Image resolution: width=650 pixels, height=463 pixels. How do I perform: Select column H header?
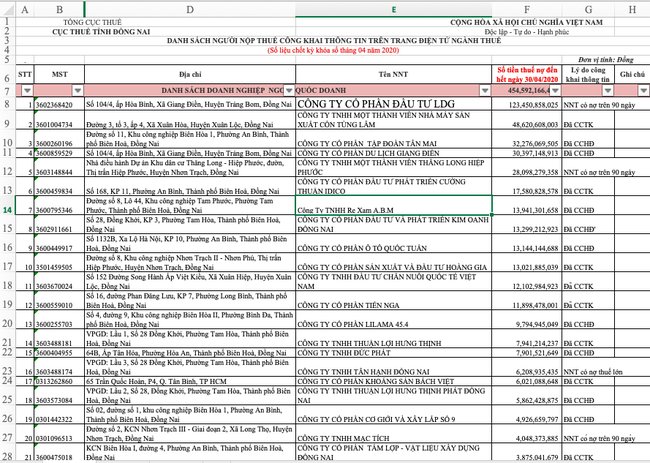point(632,10)
